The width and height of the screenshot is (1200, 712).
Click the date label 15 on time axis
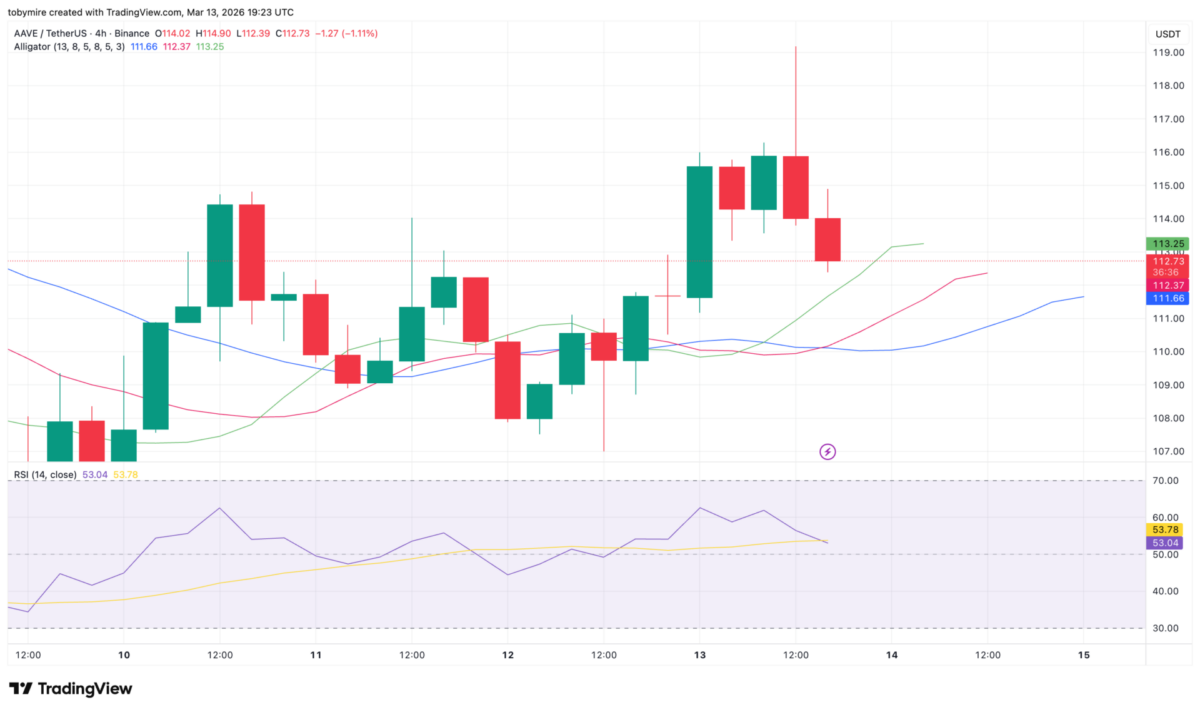click(x=1083, y=655)
